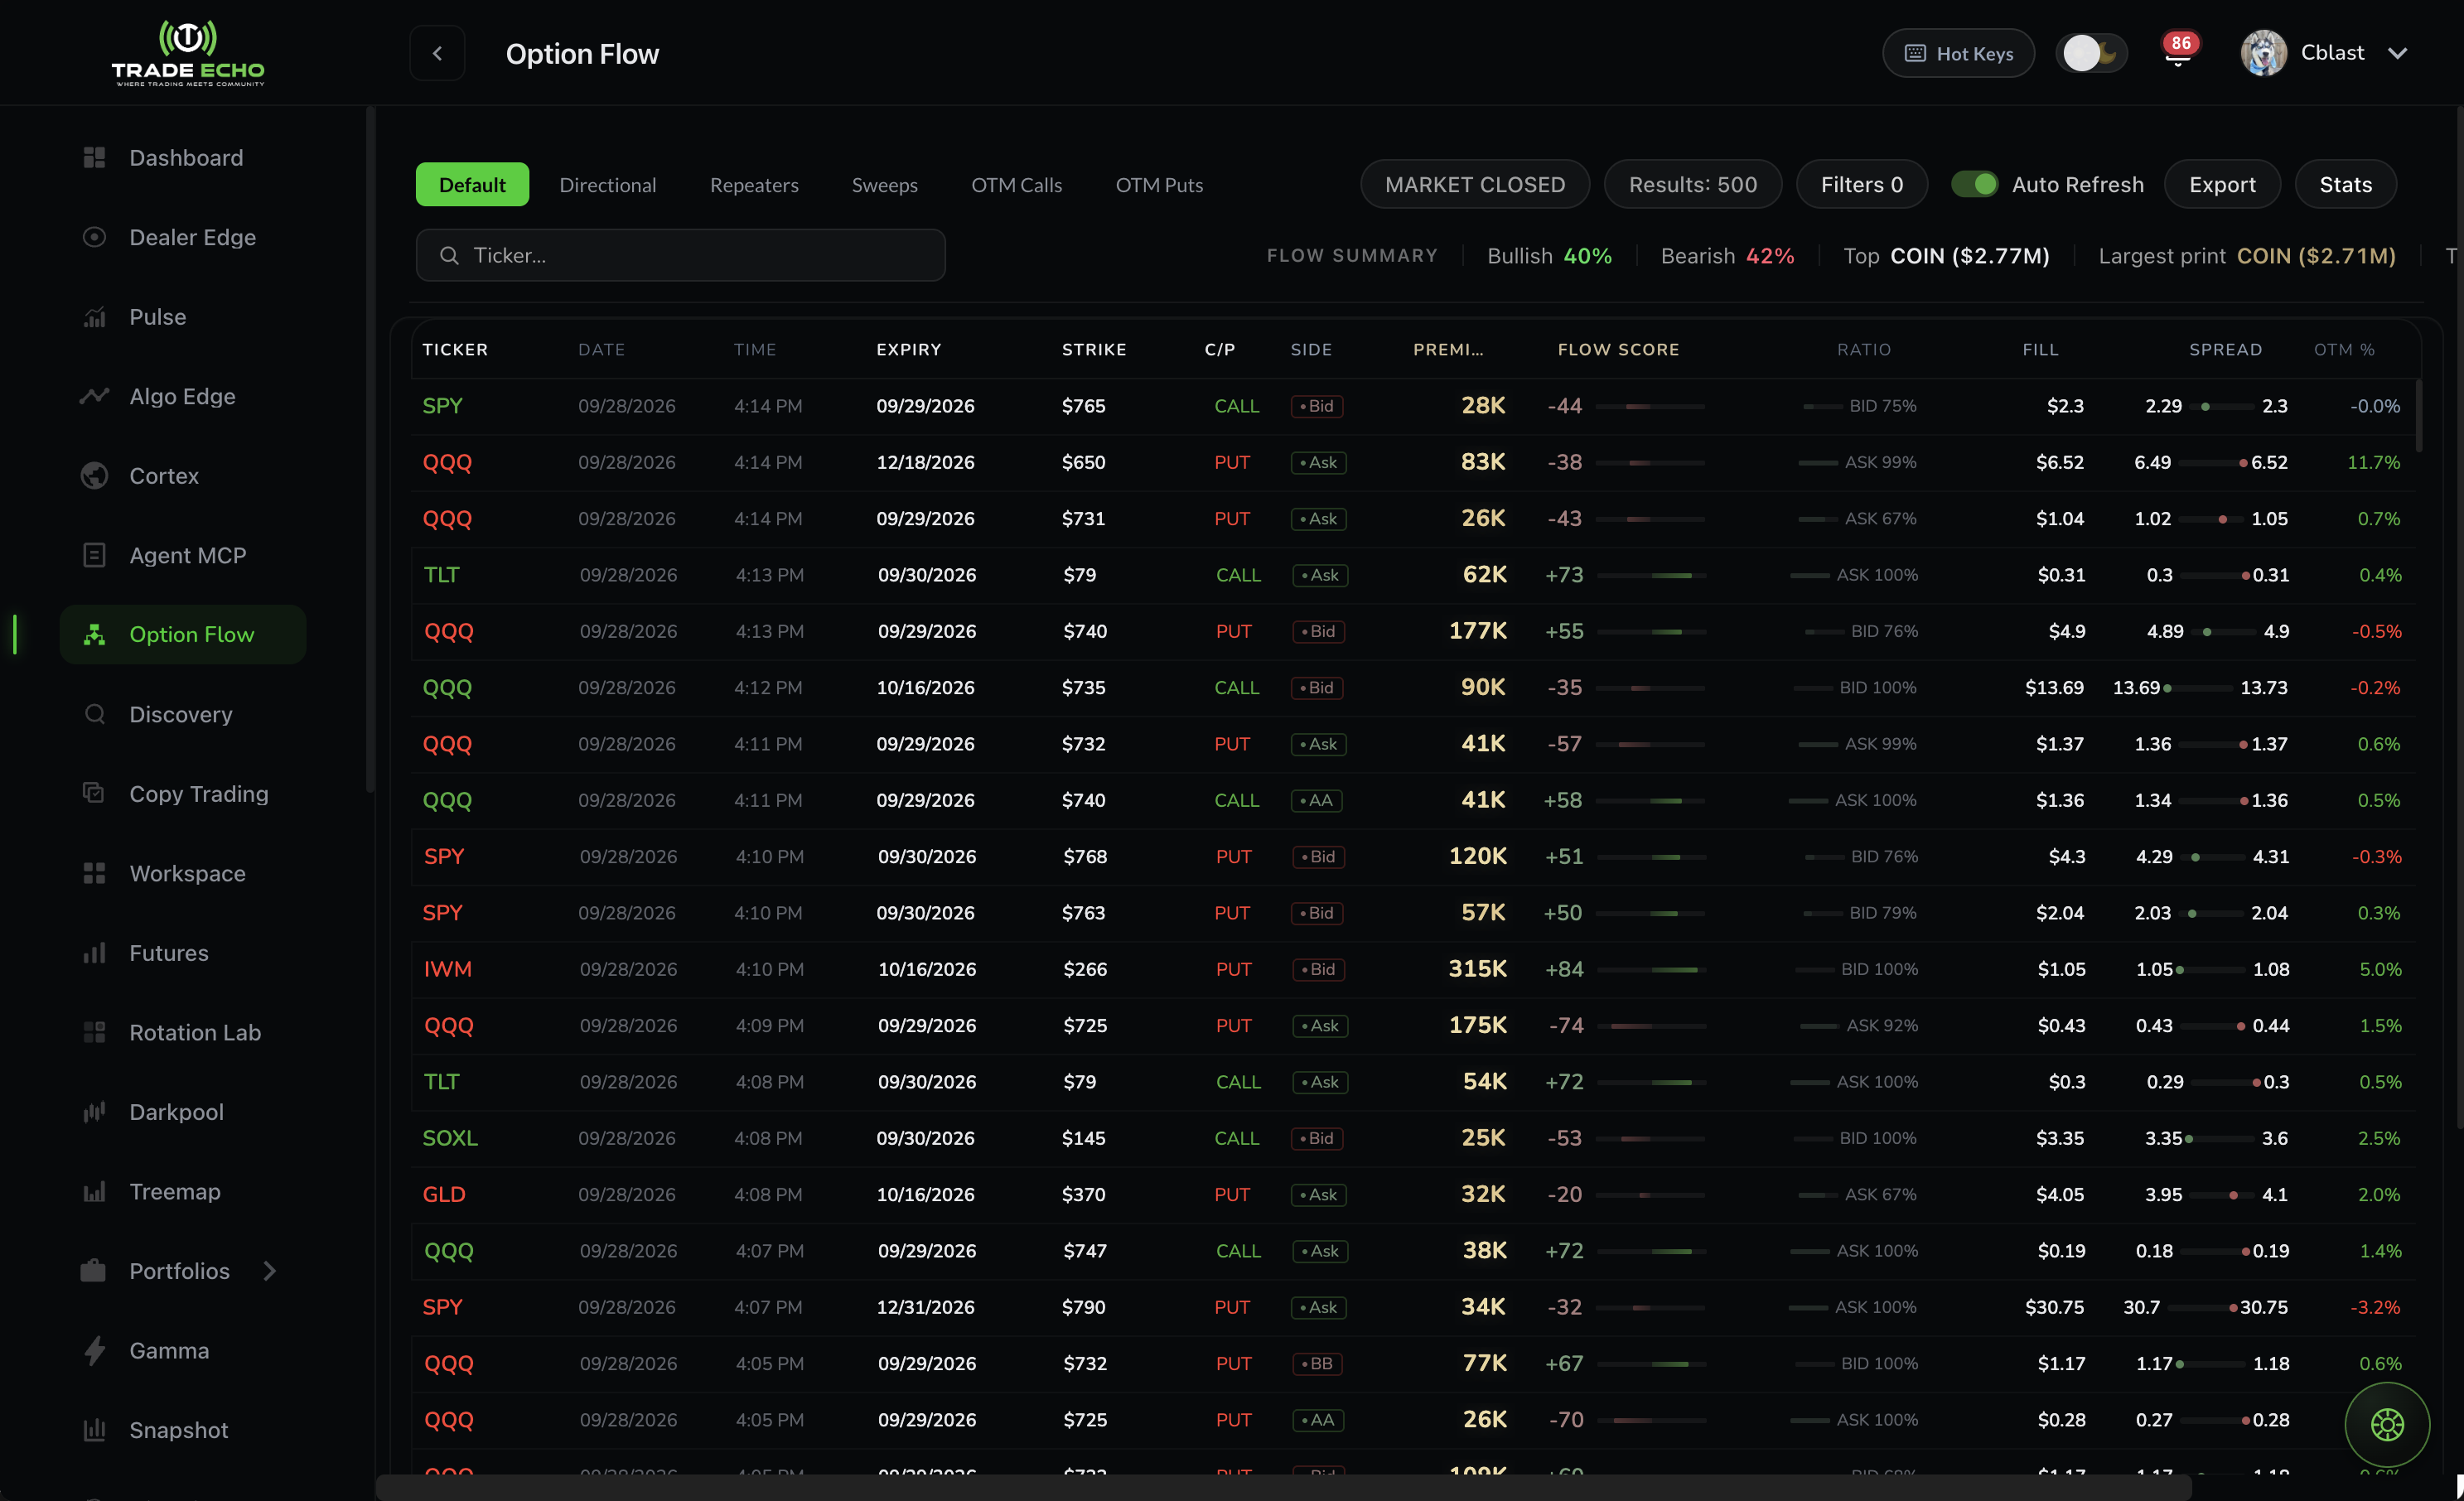Open the Rotation Lab icon
Screen dimensions: 2464x1501
click(x=94, y=1032)
